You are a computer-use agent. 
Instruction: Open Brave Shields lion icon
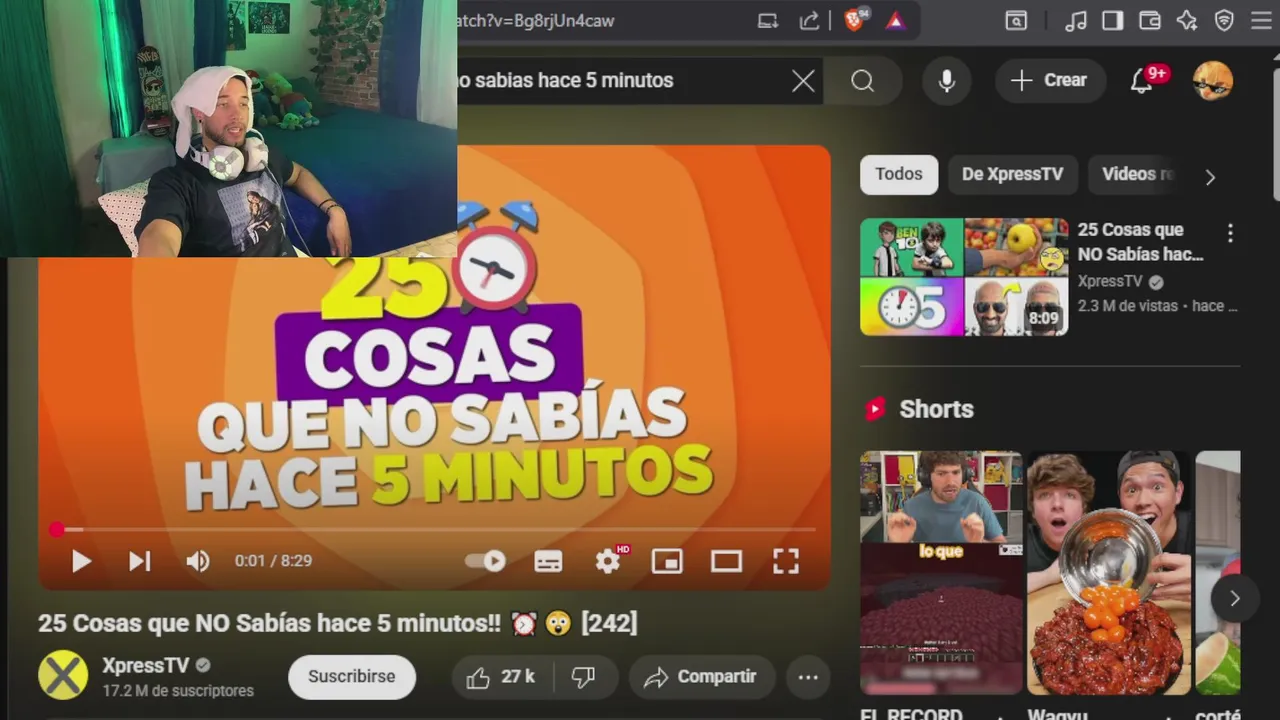click(x=854, y=20)
